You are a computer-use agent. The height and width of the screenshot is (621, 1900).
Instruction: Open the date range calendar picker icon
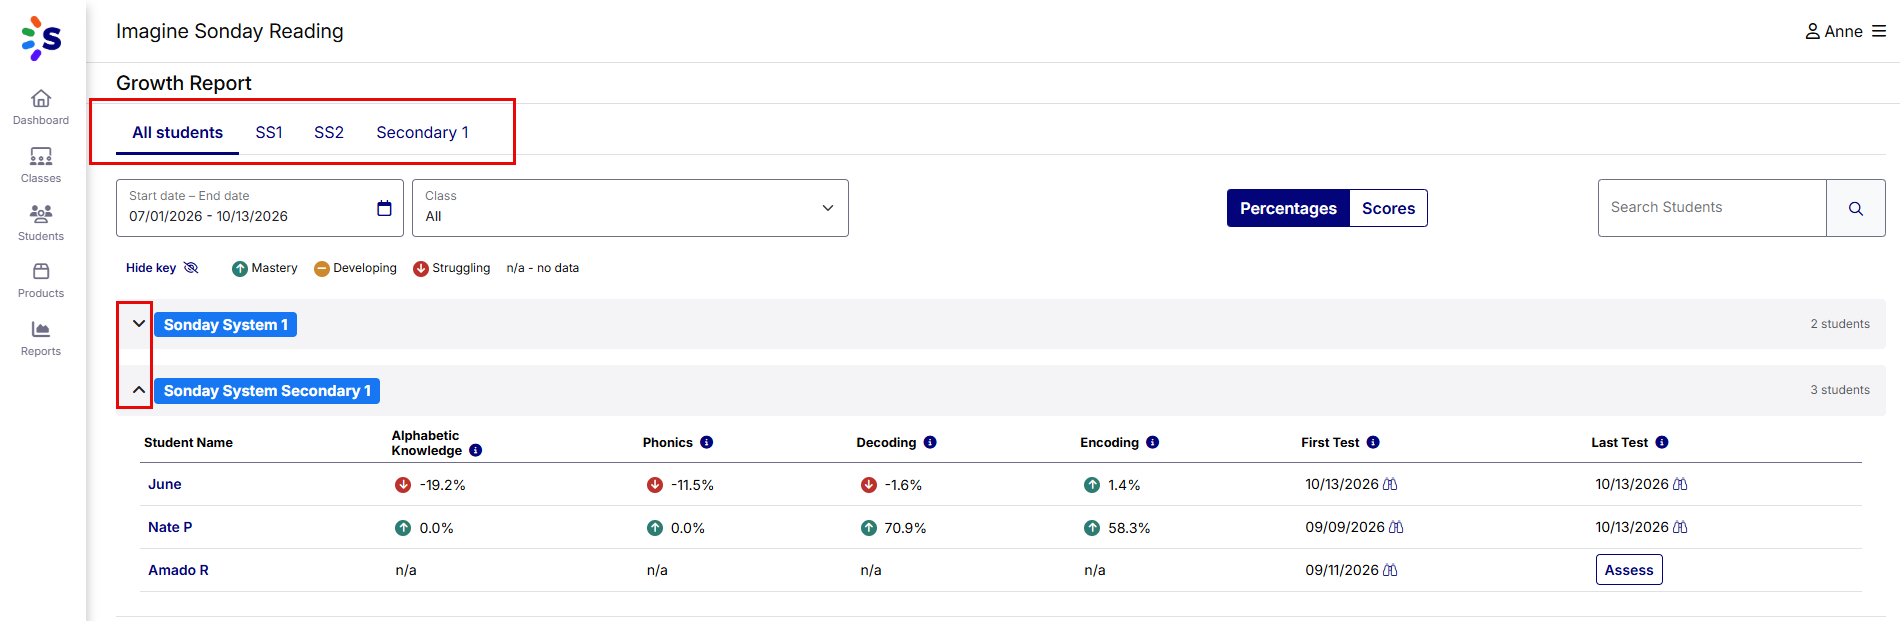384,208
